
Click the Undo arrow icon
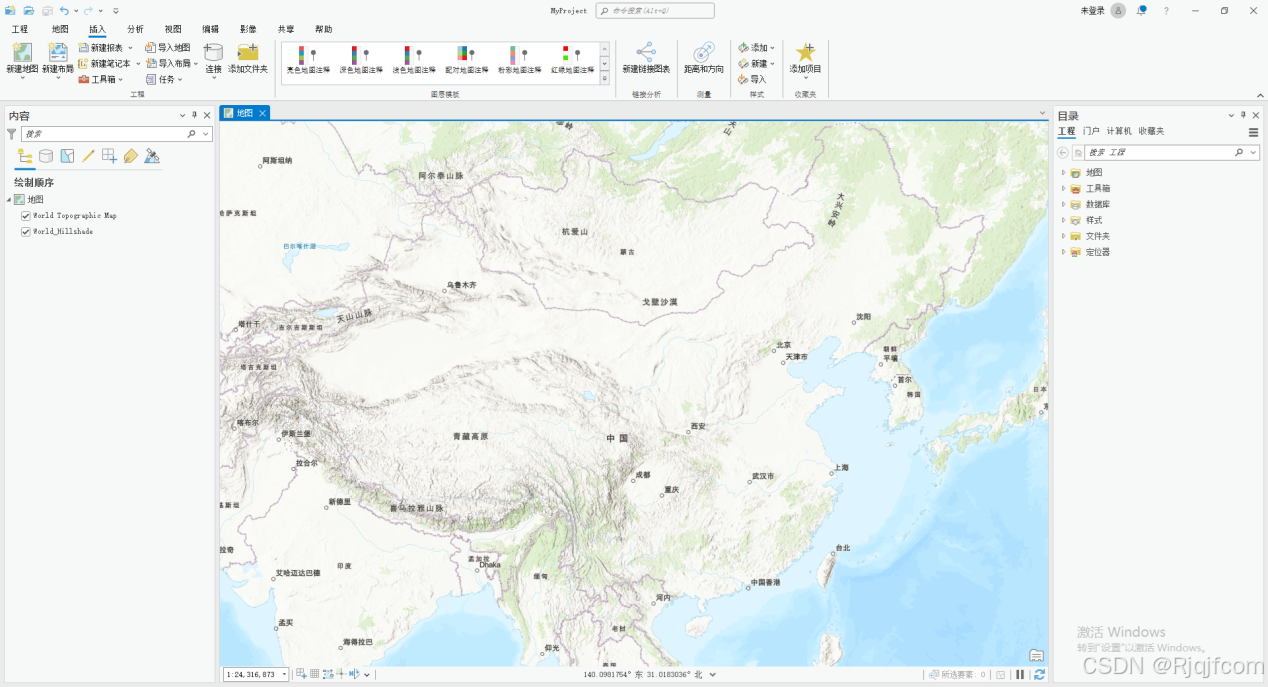(64, 10)
